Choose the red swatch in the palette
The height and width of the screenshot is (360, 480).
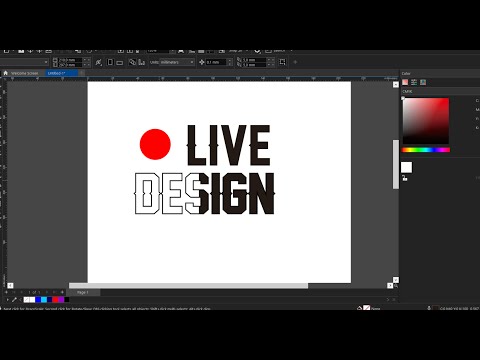tap(55, 300)
